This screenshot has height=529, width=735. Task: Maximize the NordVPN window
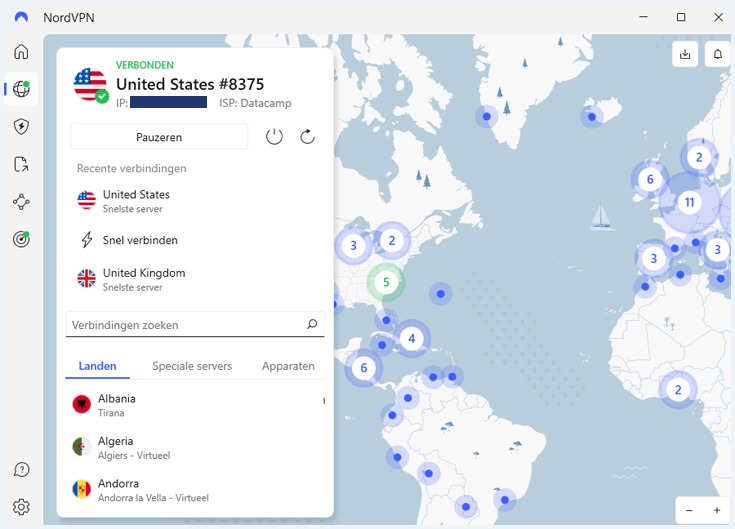point(681,17)
